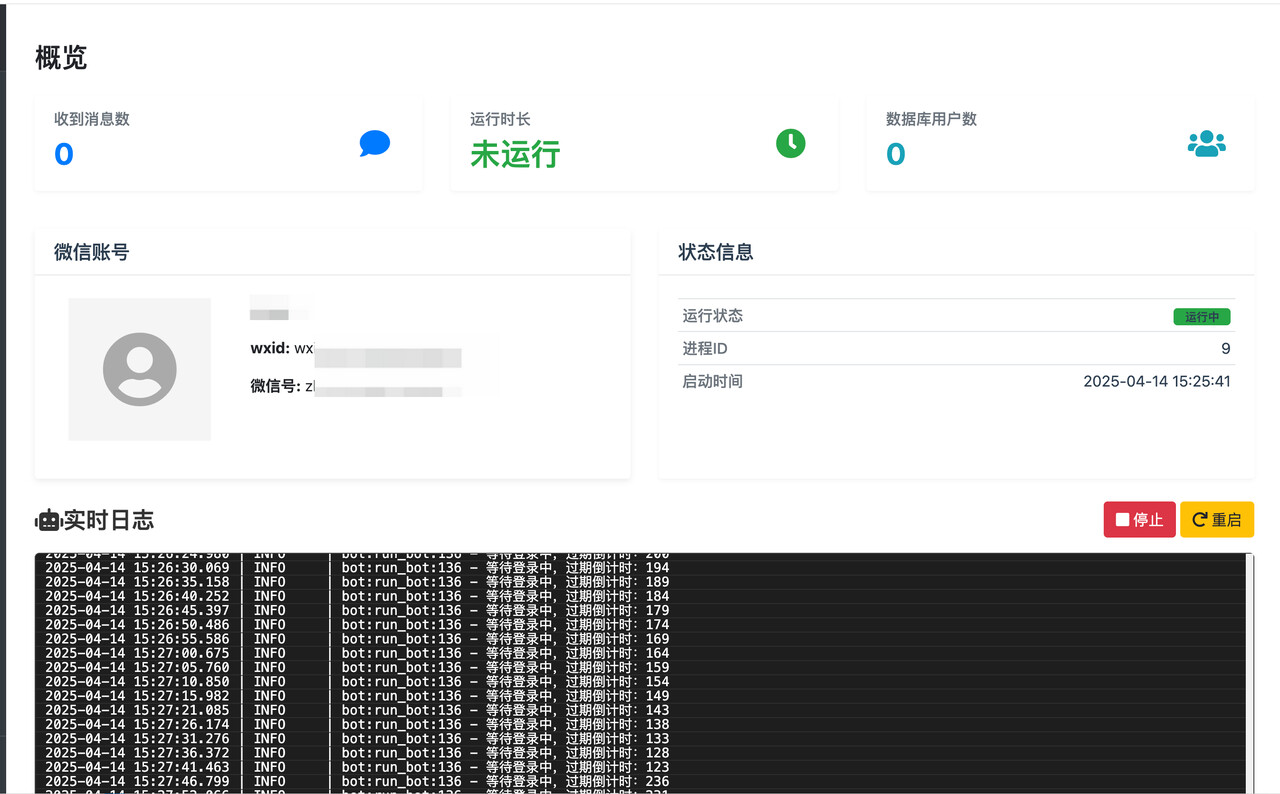Click the 启动时间 timestamp value
This screenshot has height=794, width=1280.
(x=1156, y=381)
